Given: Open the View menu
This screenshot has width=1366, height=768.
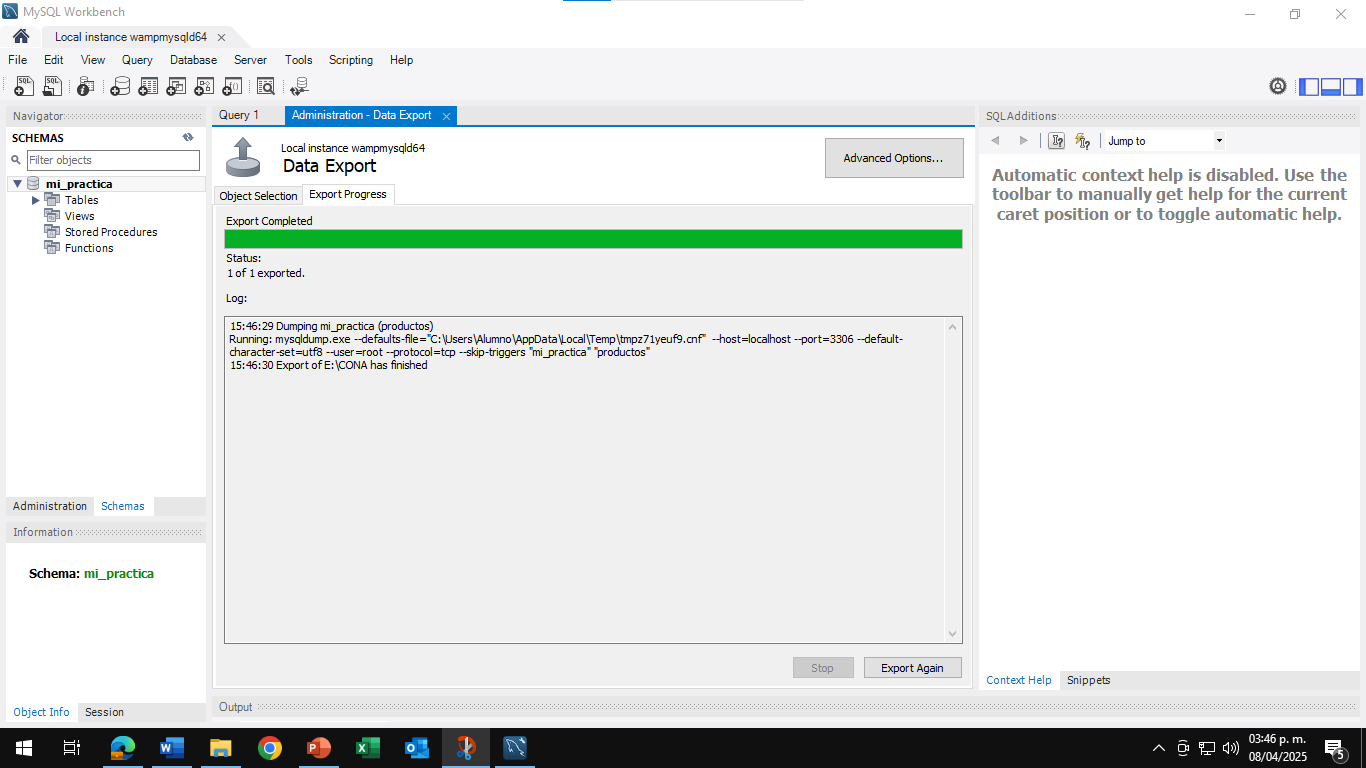Looking at the screenshot, I should 93,60.
